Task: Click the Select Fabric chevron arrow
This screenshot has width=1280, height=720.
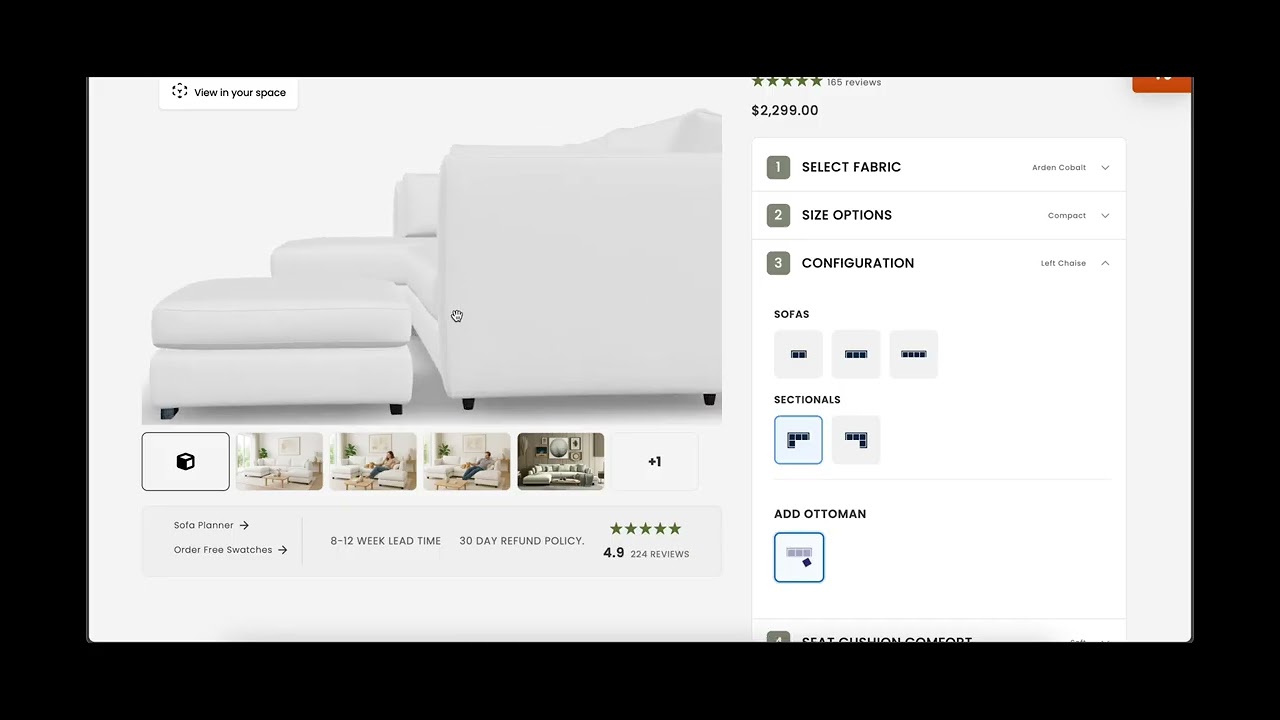Action: [1105, 168]
